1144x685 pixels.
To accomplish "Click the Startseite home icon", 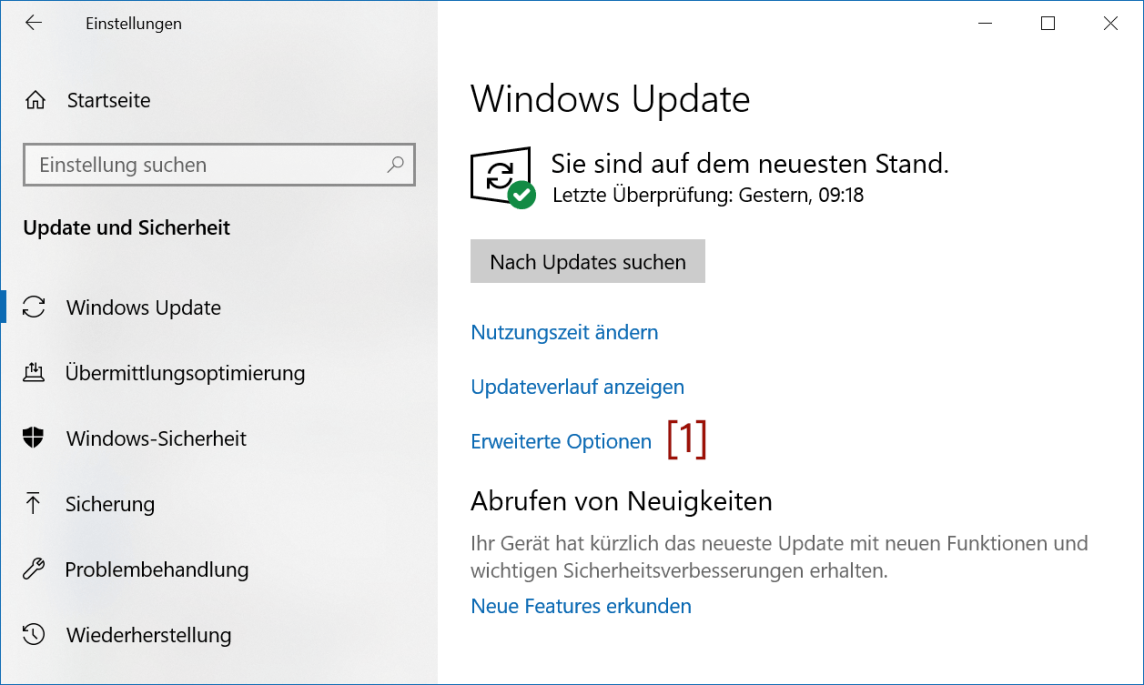I will (x=35, y=100).
